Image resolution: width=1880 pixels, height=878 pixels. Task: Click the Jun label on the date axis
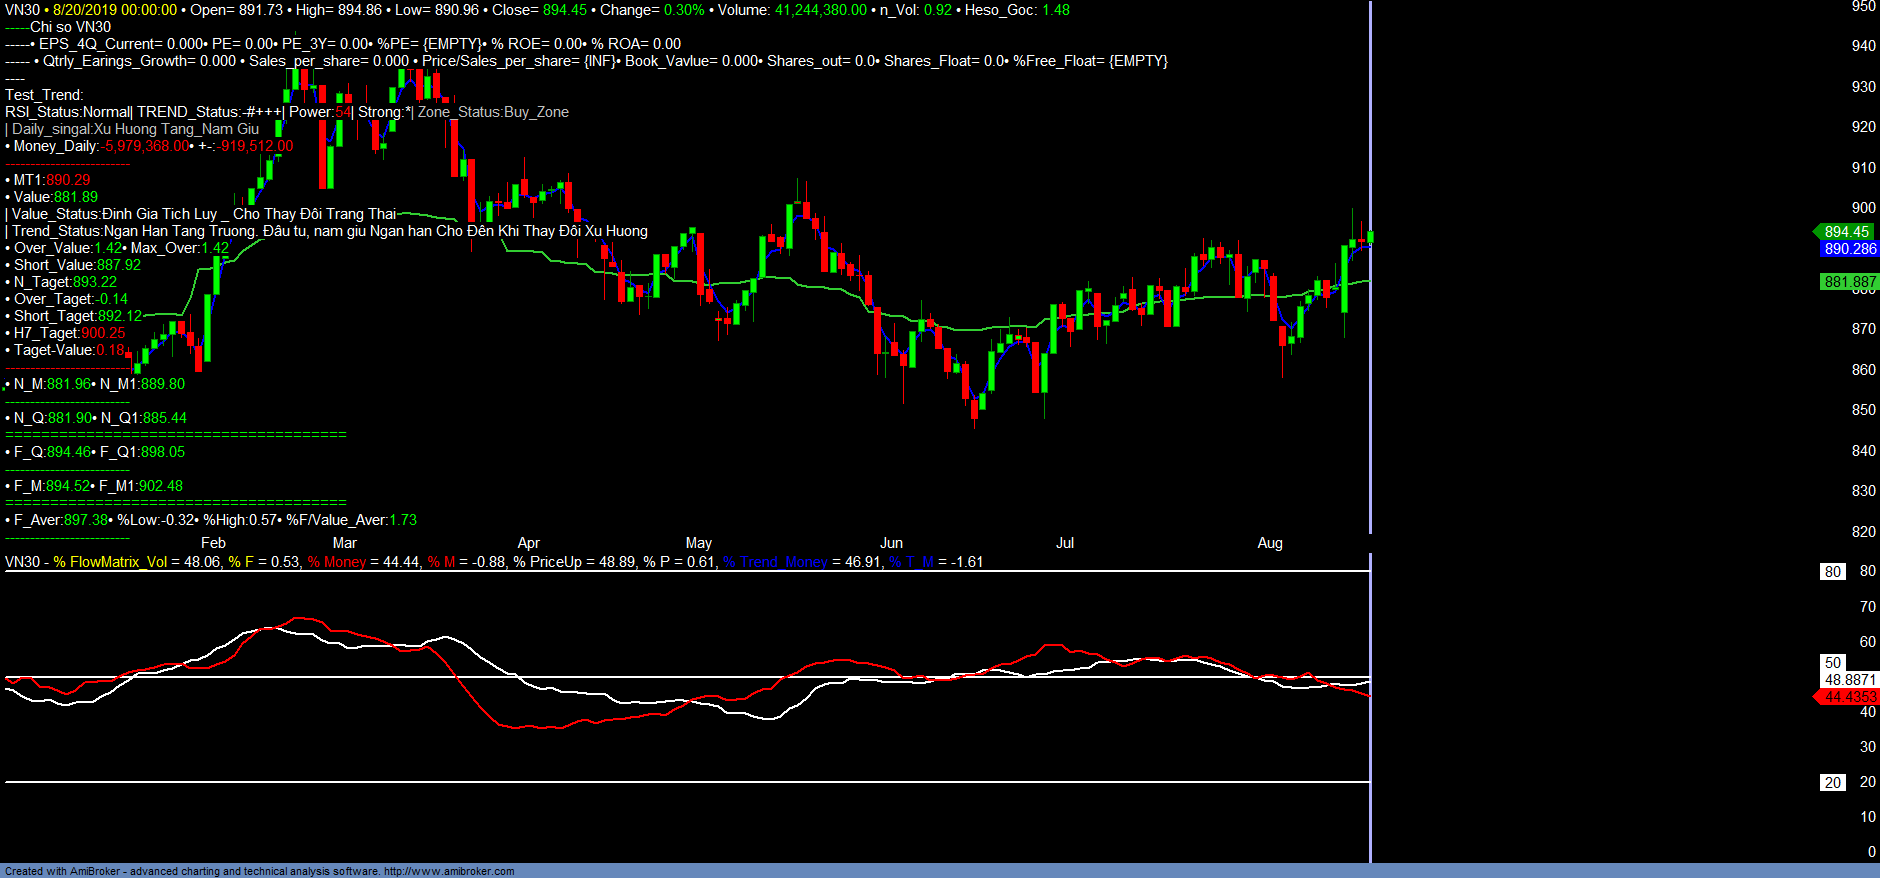click(890, 543)
